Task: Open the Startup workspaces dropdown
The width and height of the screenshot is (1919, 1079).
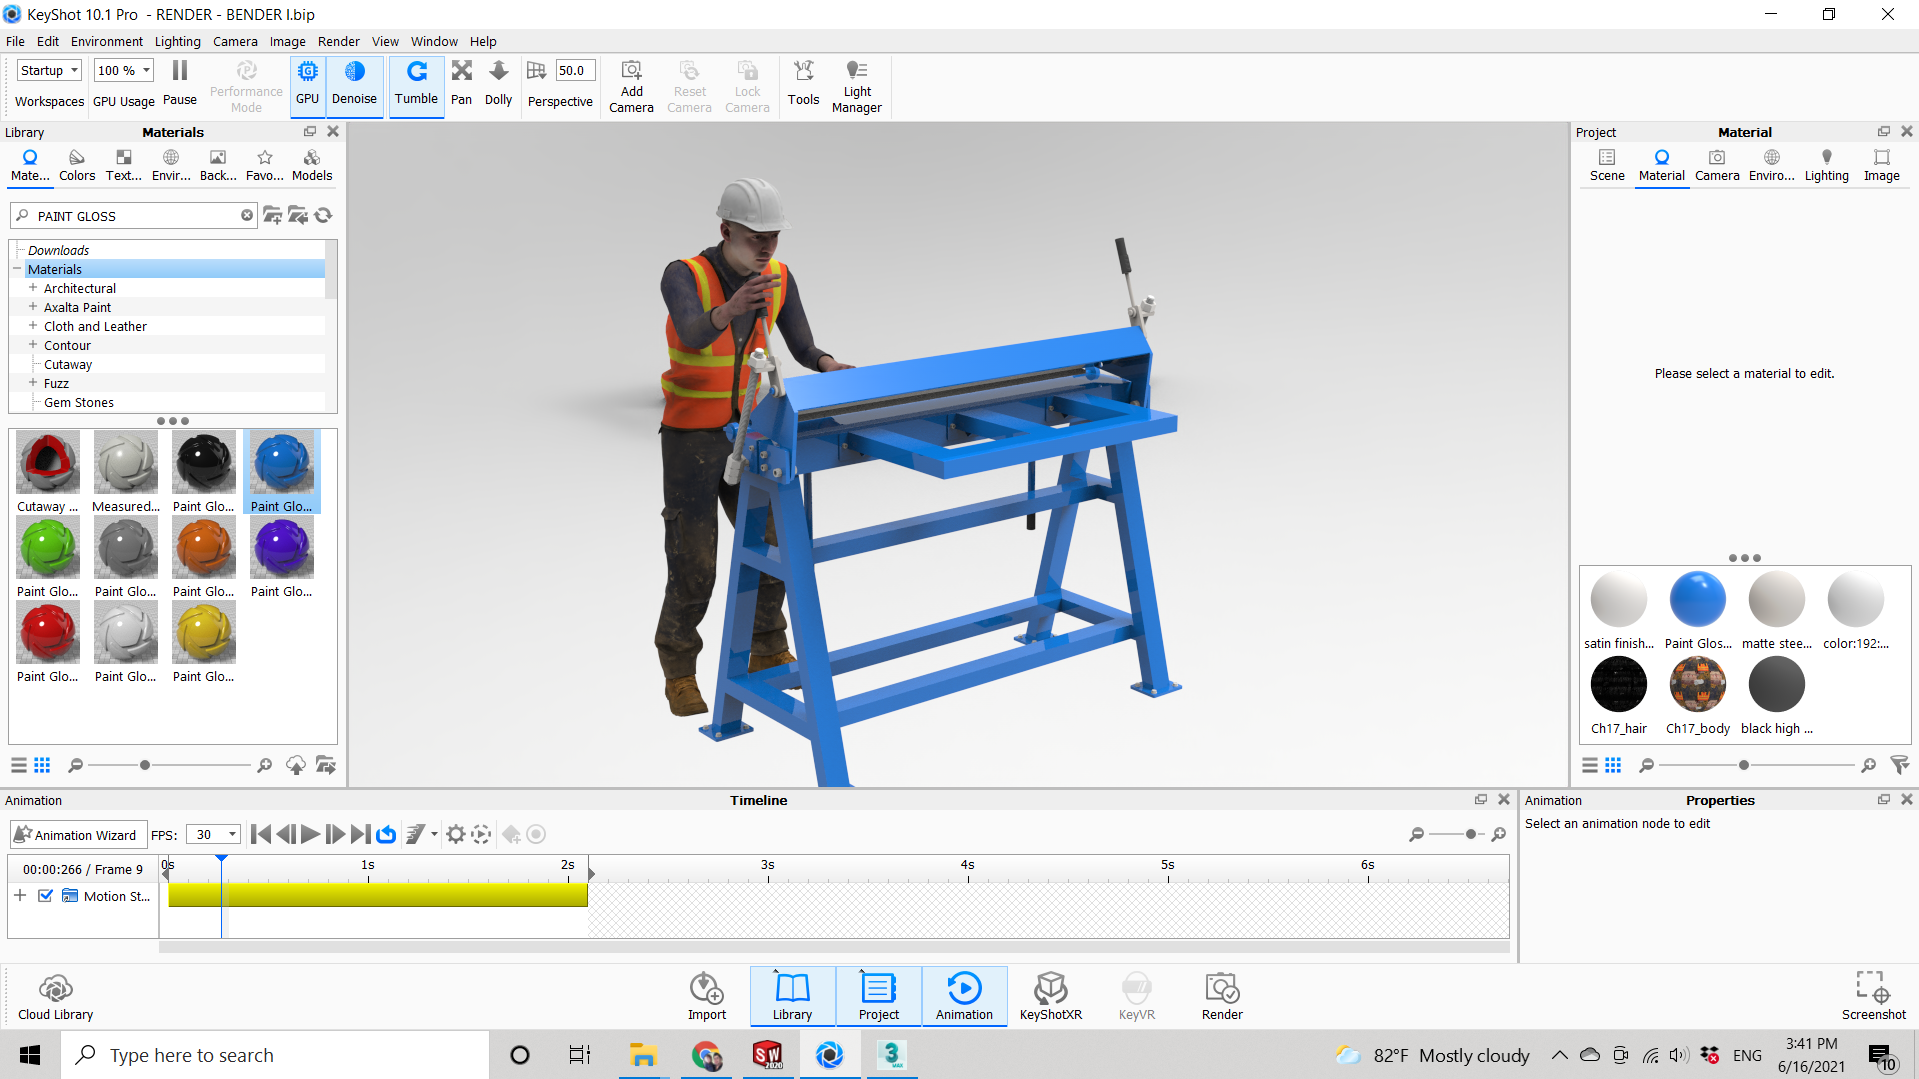Action: [49, 70]
